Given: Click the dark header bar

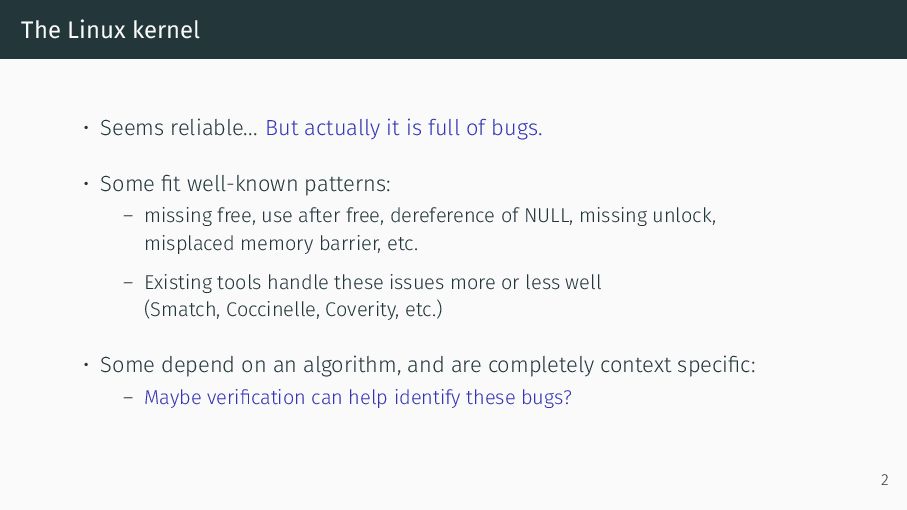Looking at the screenshot, I should coord(454,29).
